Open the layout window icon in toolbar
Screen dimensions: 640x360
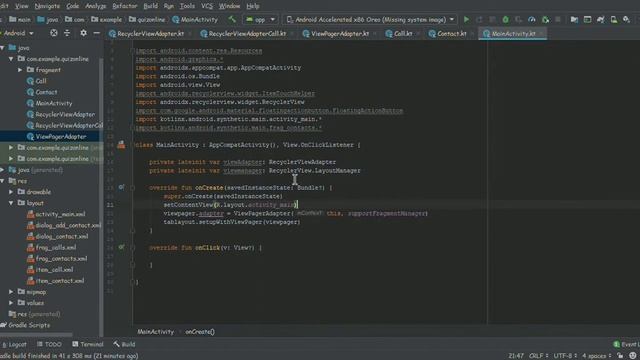click(587, 19)
